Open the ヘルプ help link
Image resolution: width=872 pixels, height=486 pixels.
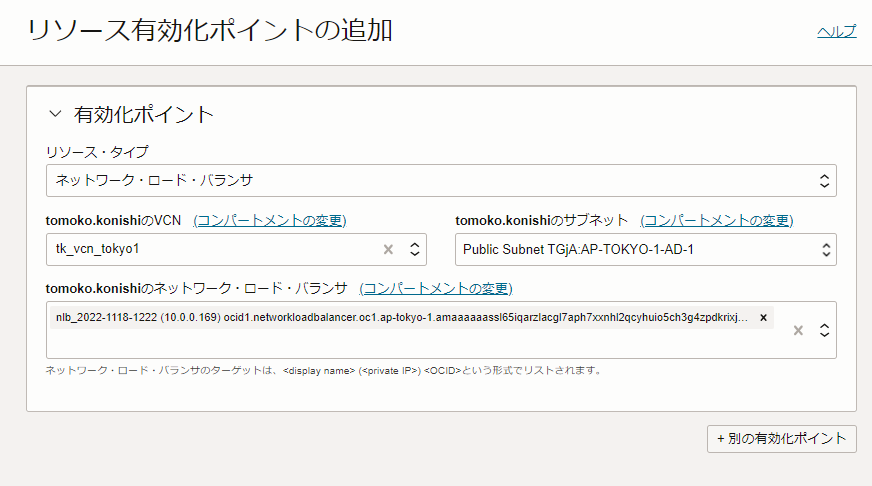[836, 31]
